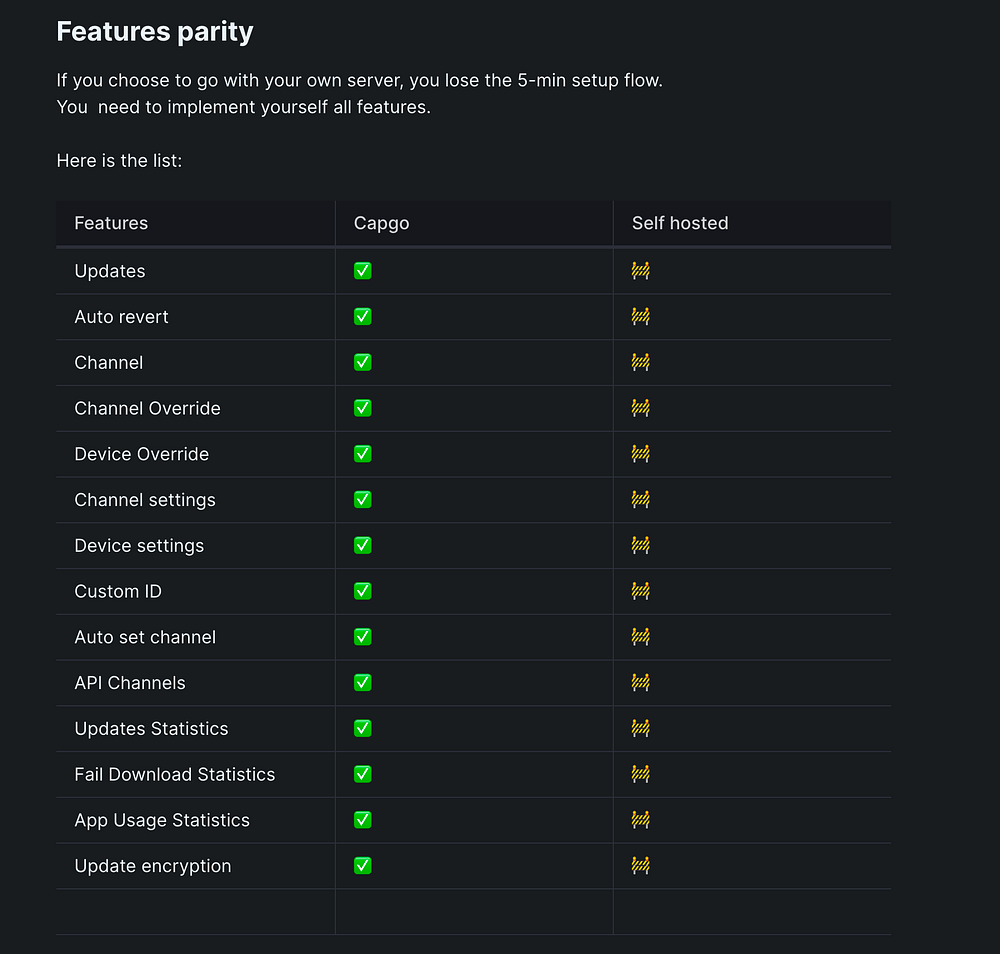Click the construction icon for Device Override
This screenshot has width=1000, height=954.
tap(641, 454)
